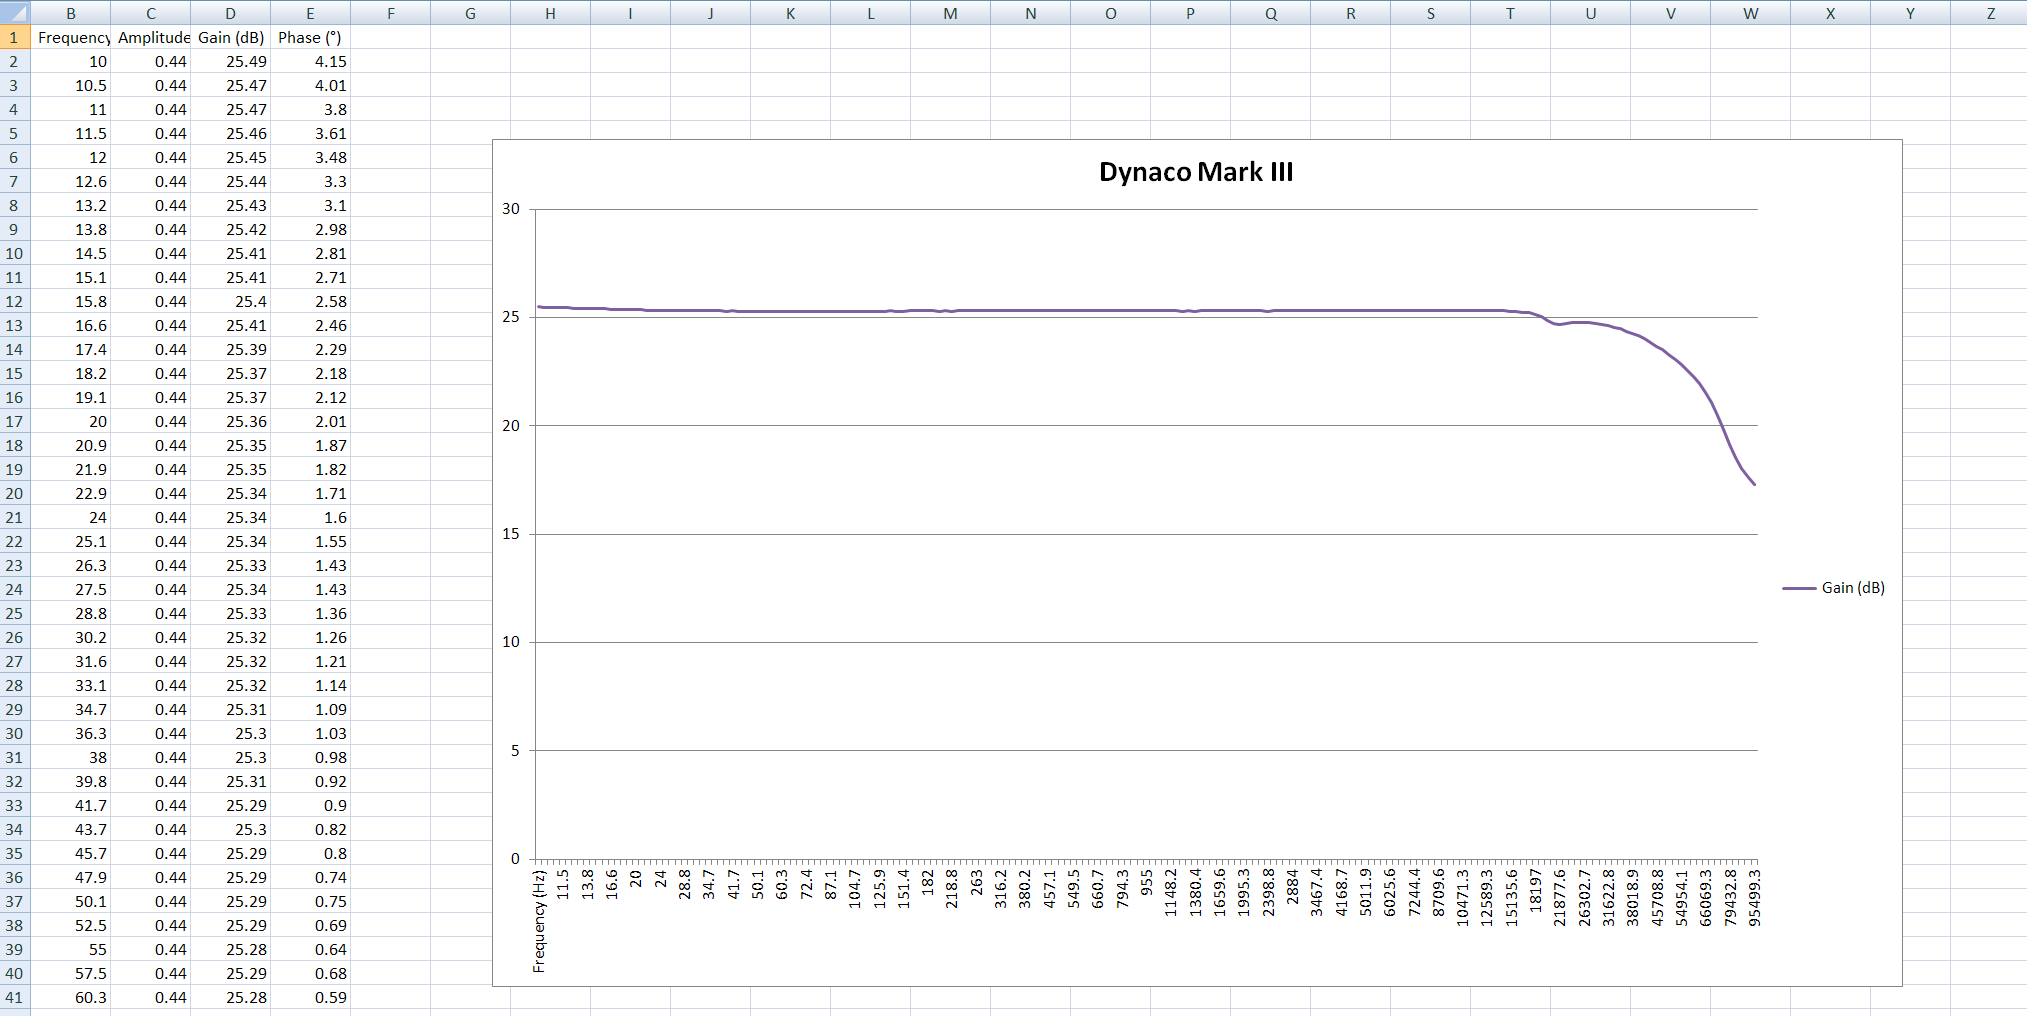The image size is (2027, 1016).
Task: Click gain cell 25.4 in row 12
Action: (x=231, y=301)
